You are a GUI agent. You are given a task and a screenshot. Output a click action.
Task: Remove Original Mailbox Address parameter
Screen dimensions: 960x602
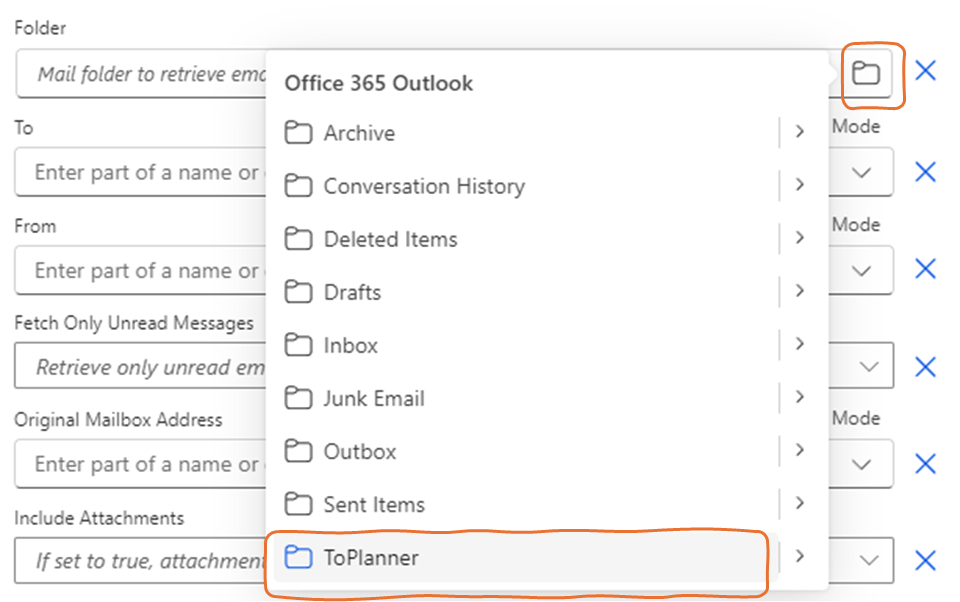(926, 464)
